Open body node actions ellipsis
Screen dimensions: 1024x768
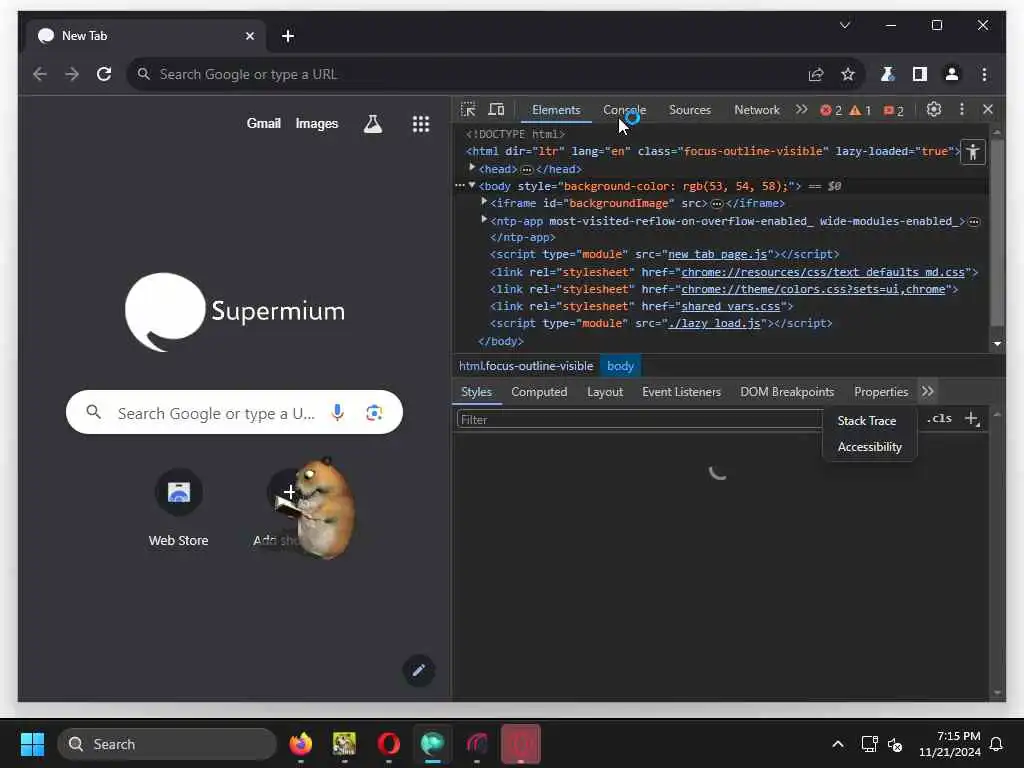coord(460,185)
